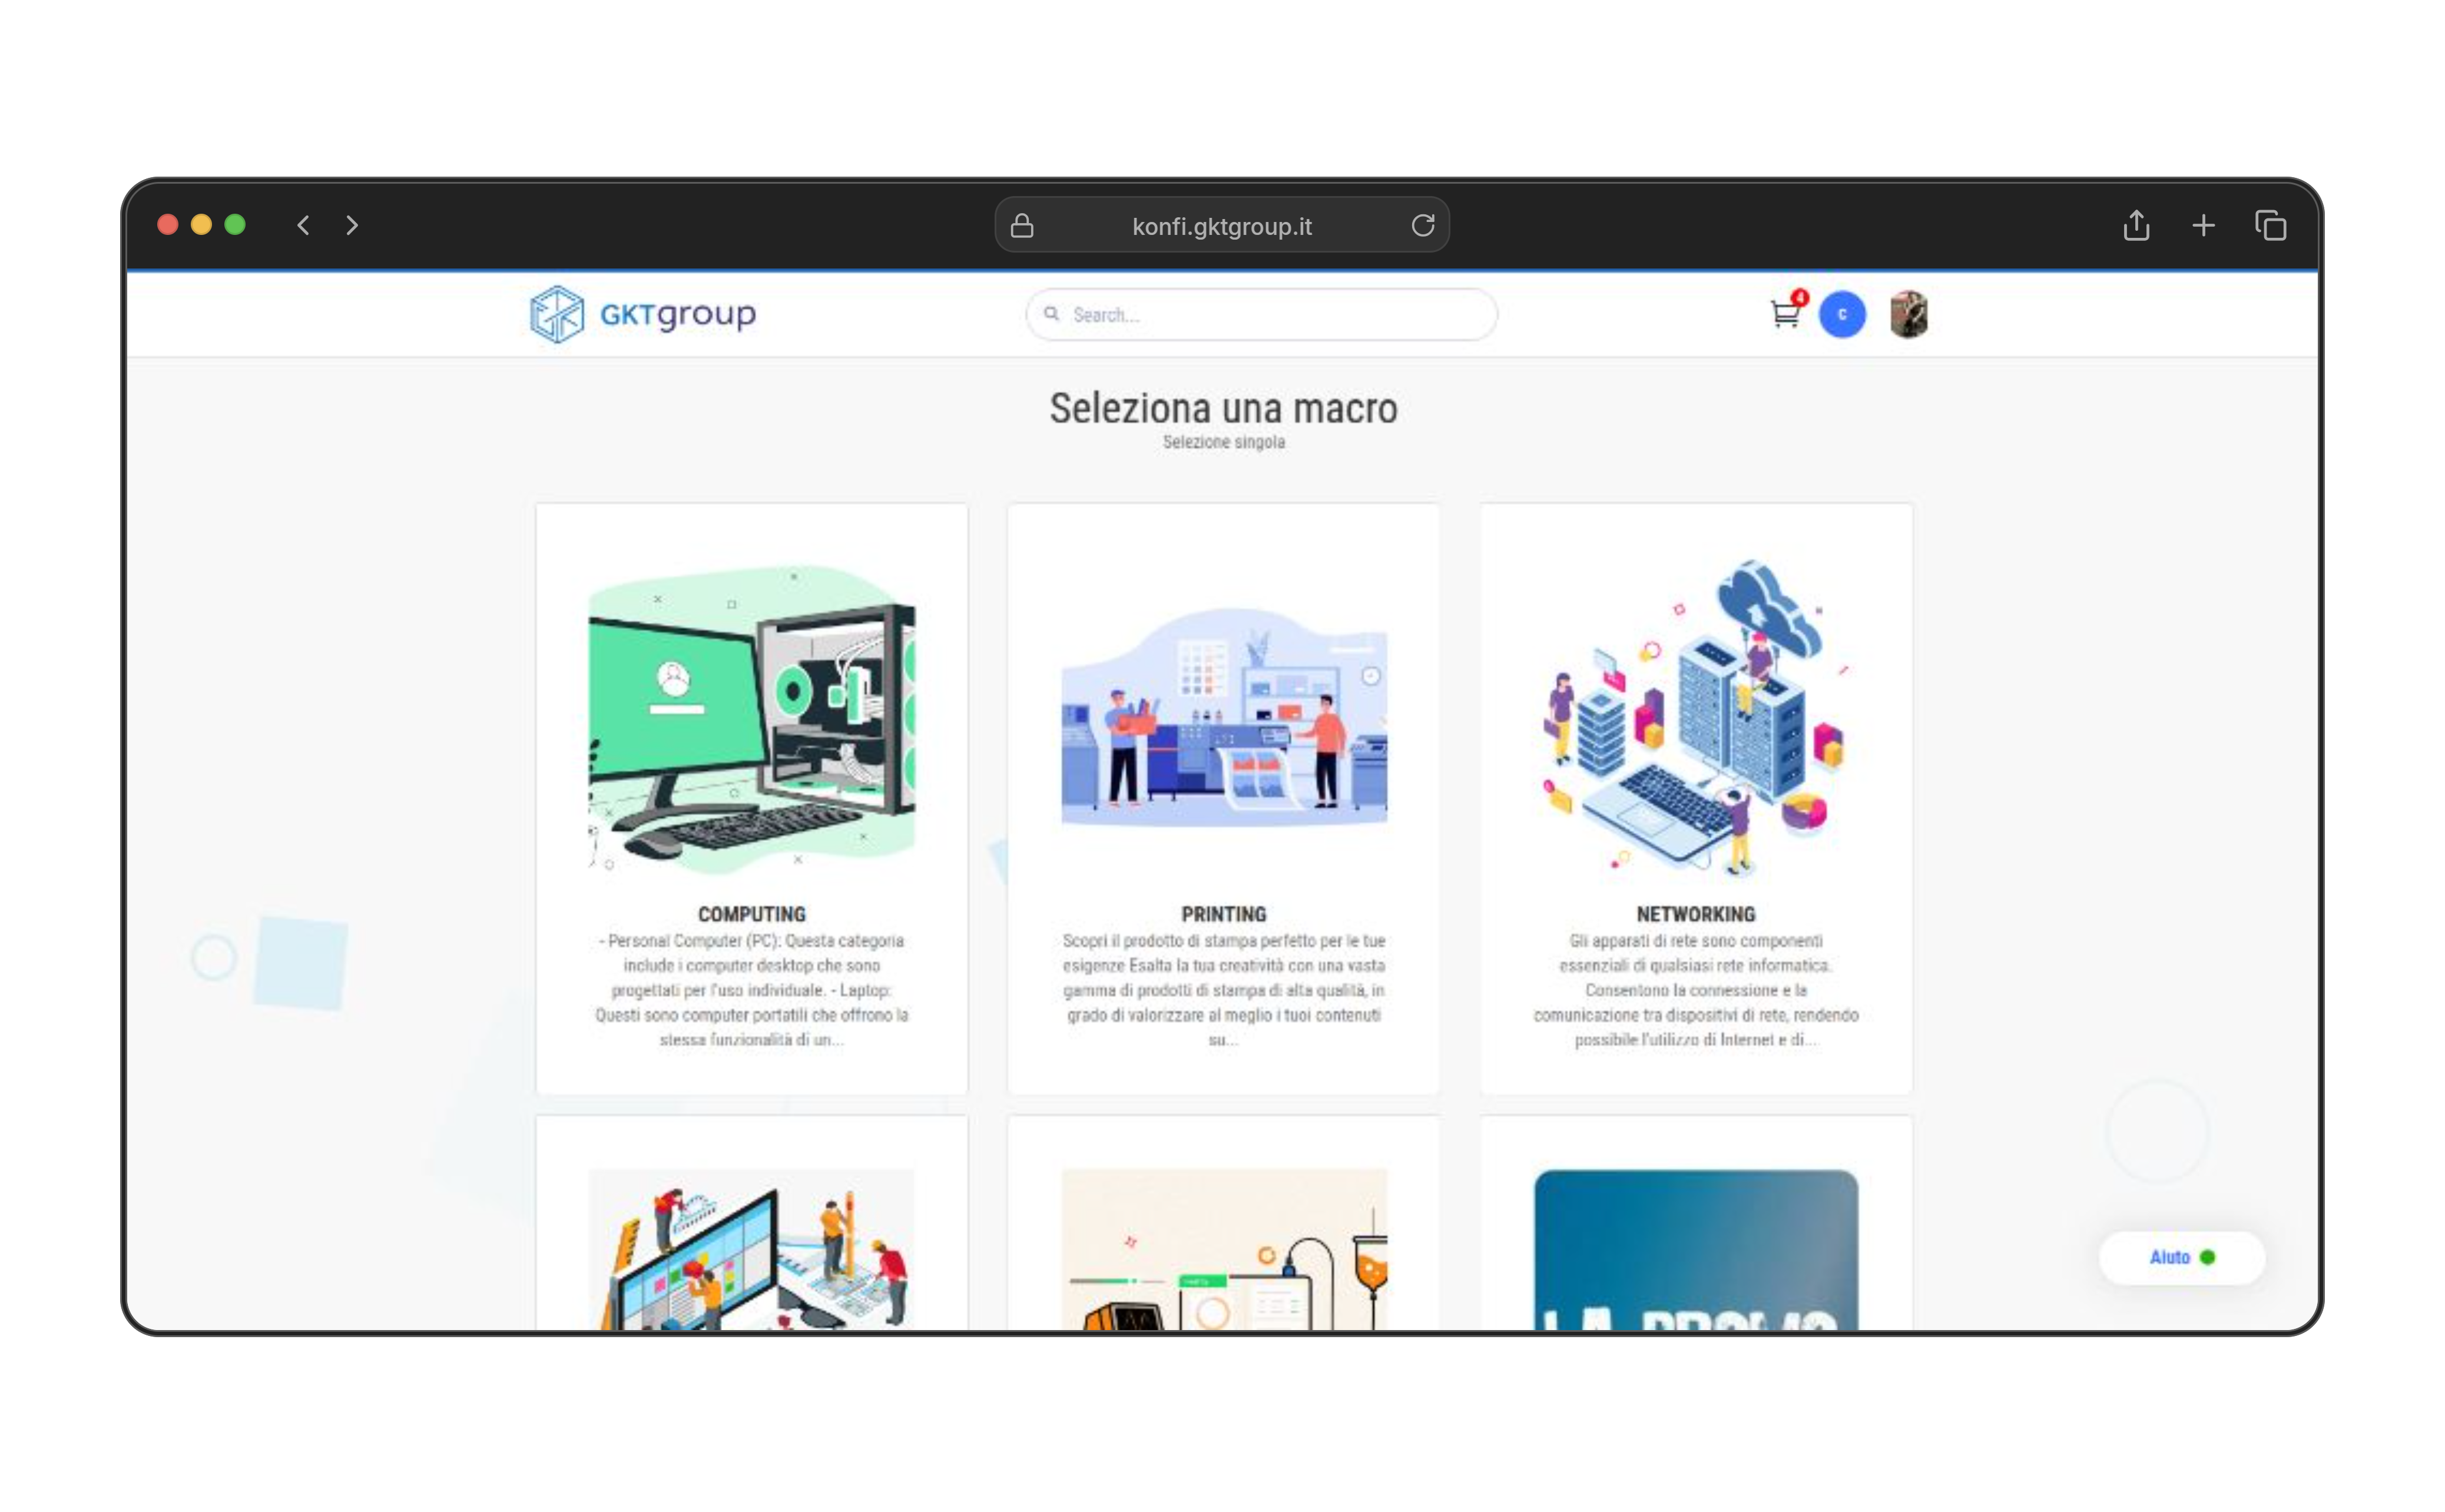Viewport: 2445px width, 1512px height.
Task: Select the COMPUTING macro illustration
Action: (x=751, y=719)
